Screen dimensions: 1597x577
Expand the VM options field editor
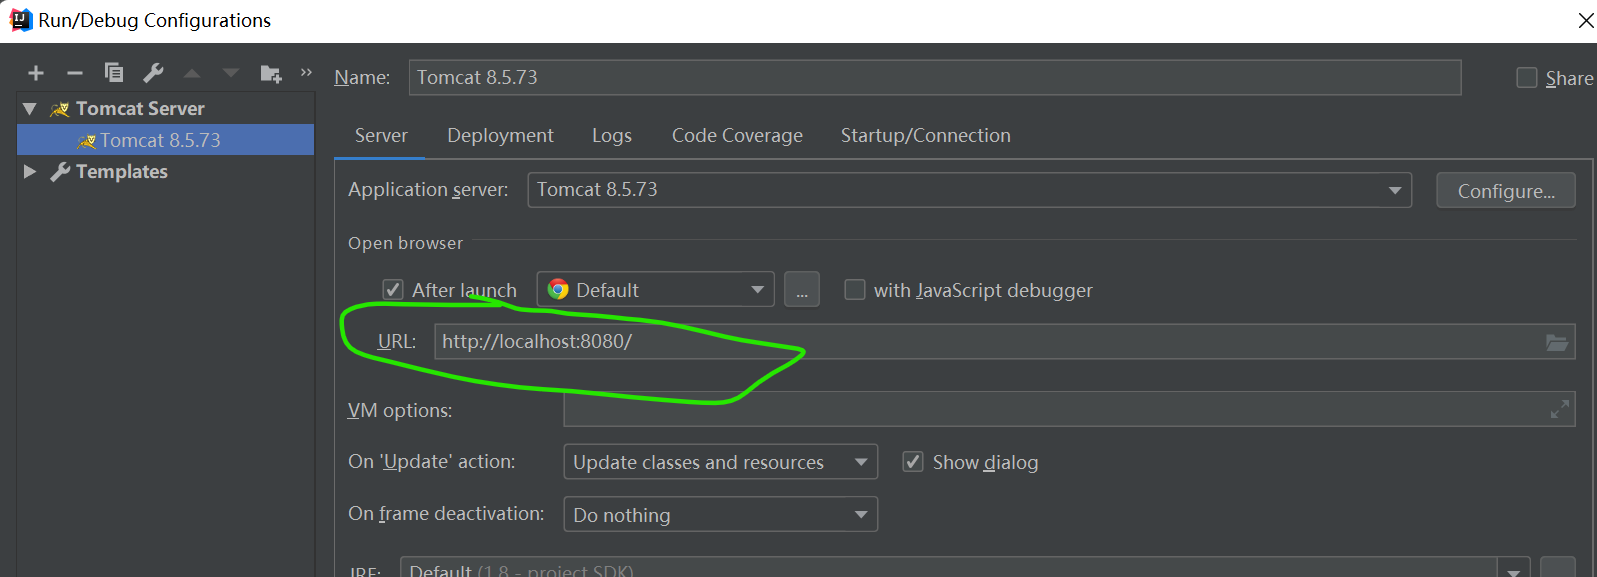click(x=1559, y=409)
